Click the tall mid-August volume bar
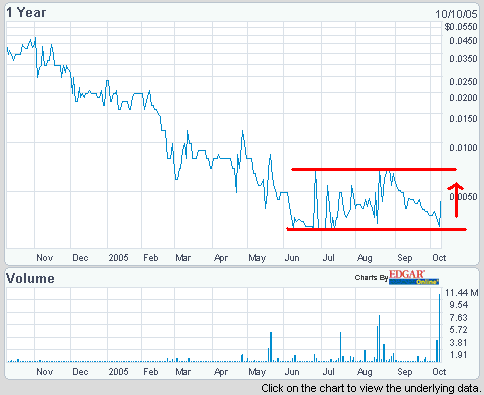The image size is (484, 395). point(380,338)
